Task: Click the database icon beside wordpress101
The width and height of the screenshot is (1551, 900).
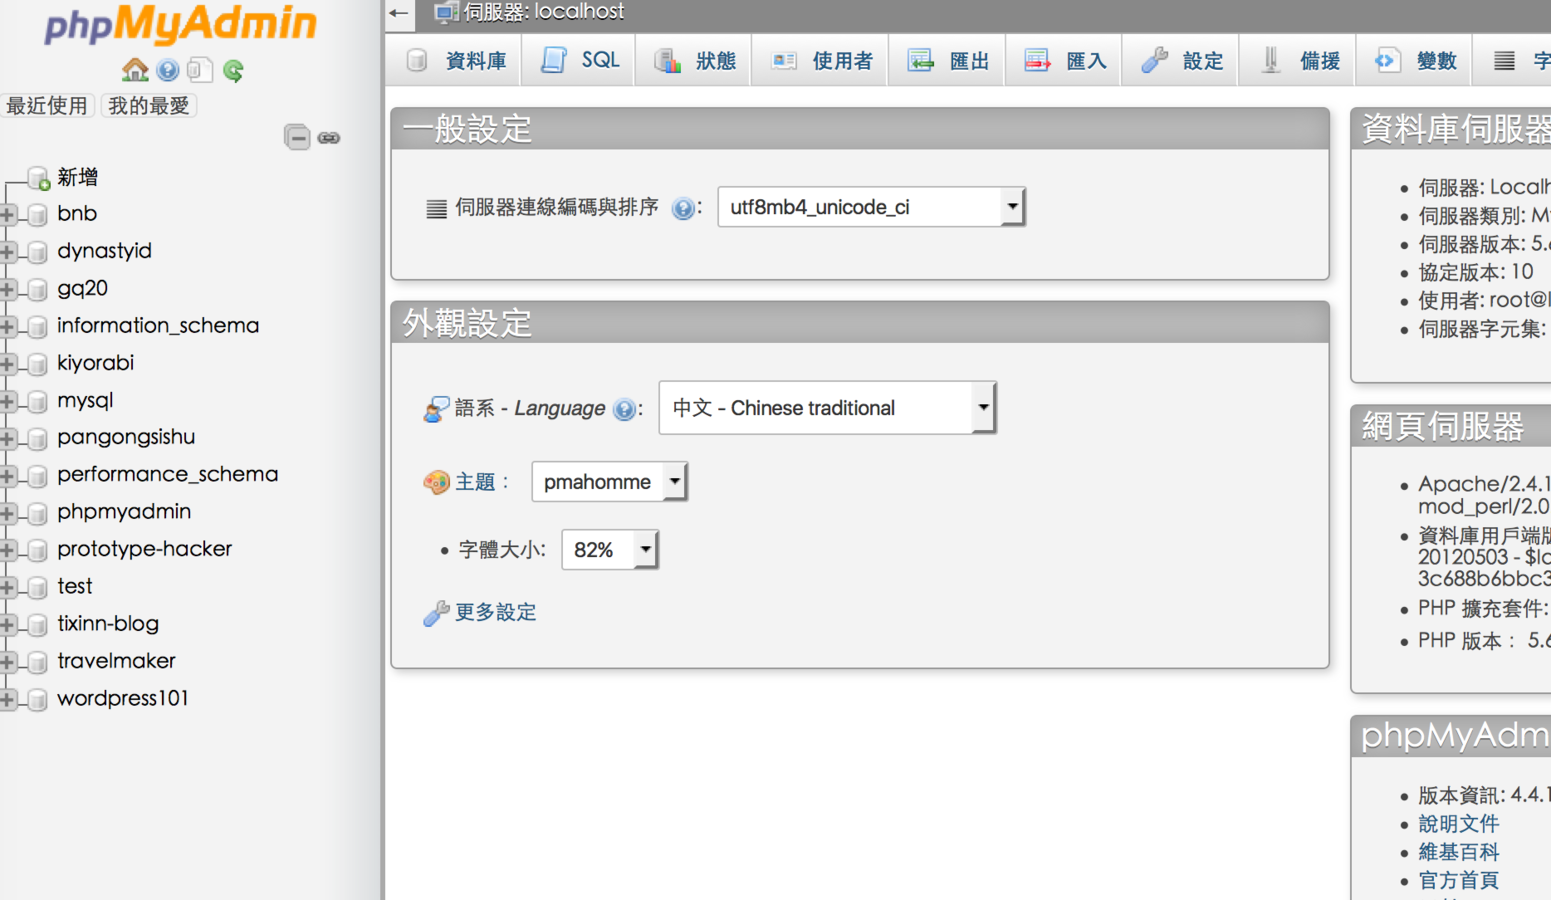Action: (x=38, y=699)
